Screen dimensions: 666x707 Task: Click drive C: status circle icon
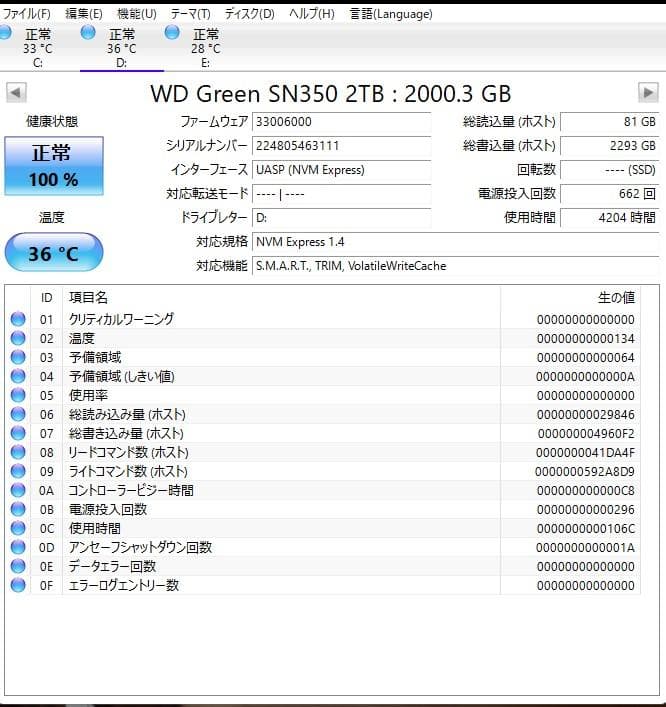[5, 32]
